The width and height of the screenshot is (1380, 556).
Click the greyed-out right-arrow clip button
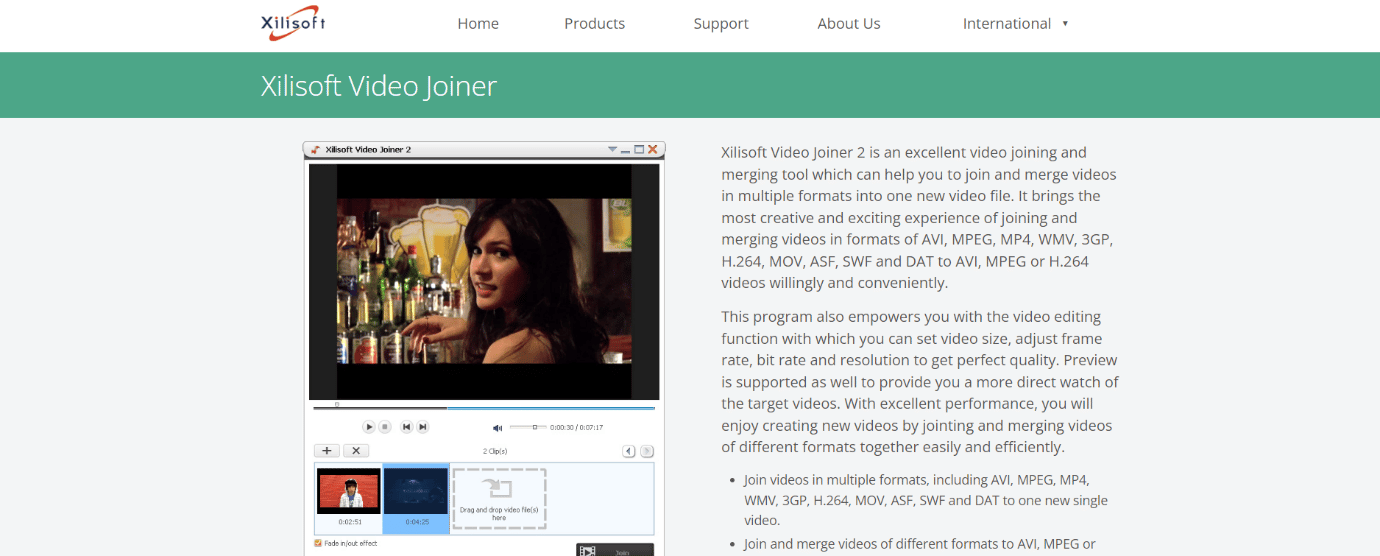point(647,451)
